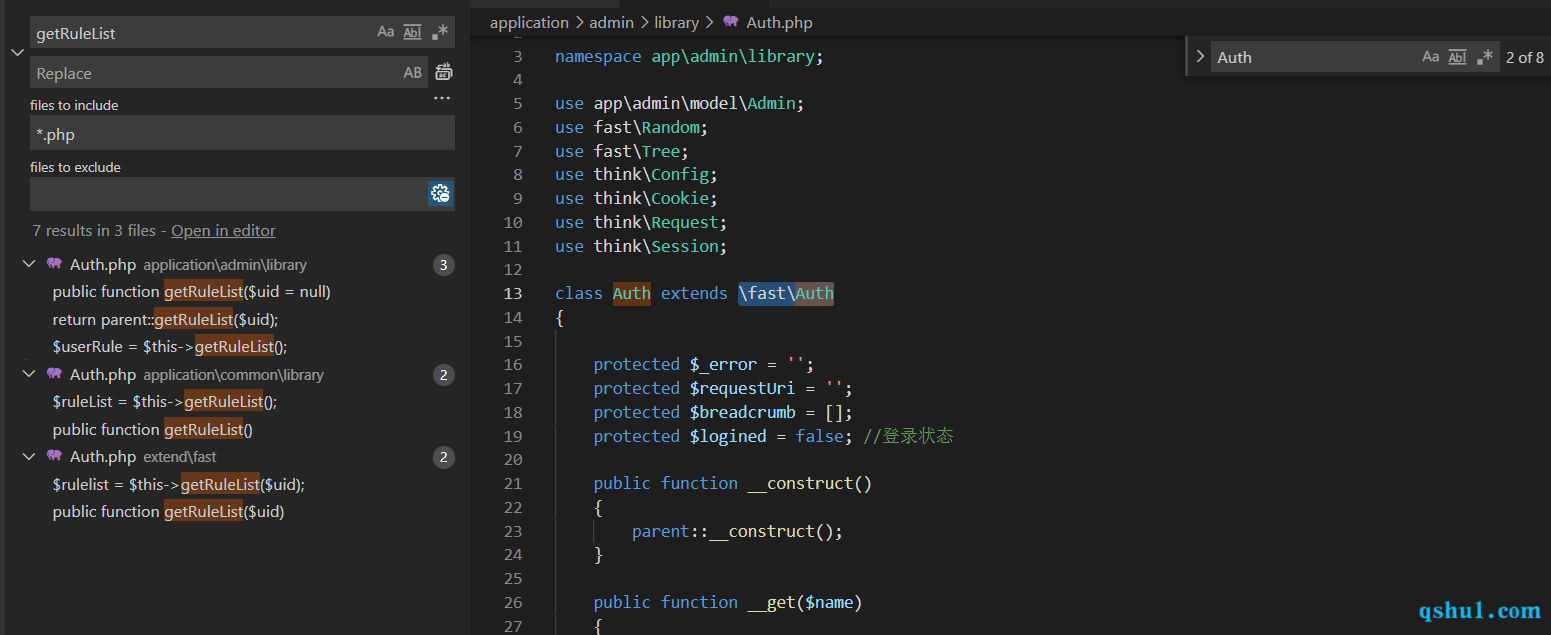
Task: Open the 'Open in editor' link
Action: tap(223, 231)
